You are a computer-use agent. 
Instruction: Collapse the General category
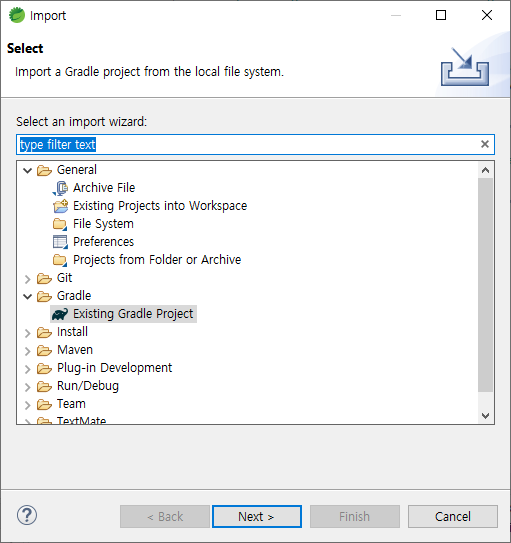coord(28,170)
